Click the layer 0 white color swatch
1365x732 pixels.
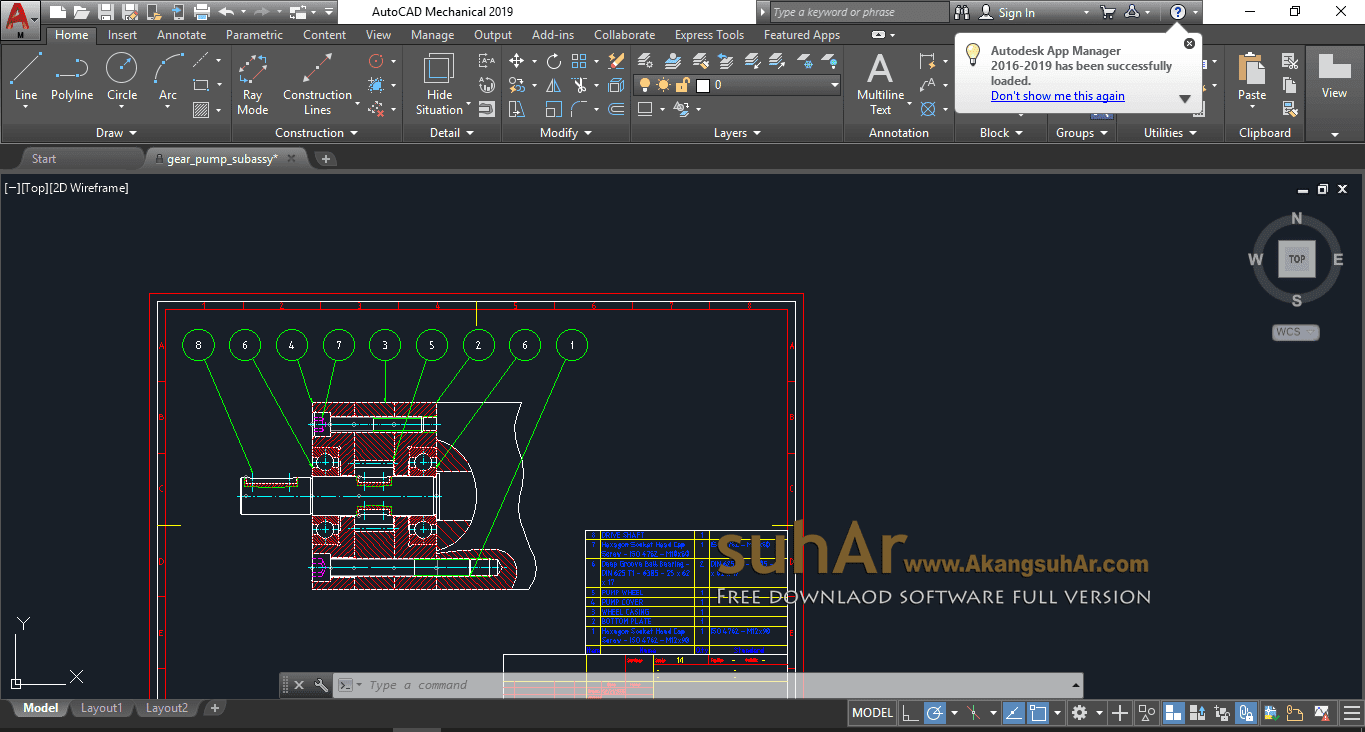(703, 85)
